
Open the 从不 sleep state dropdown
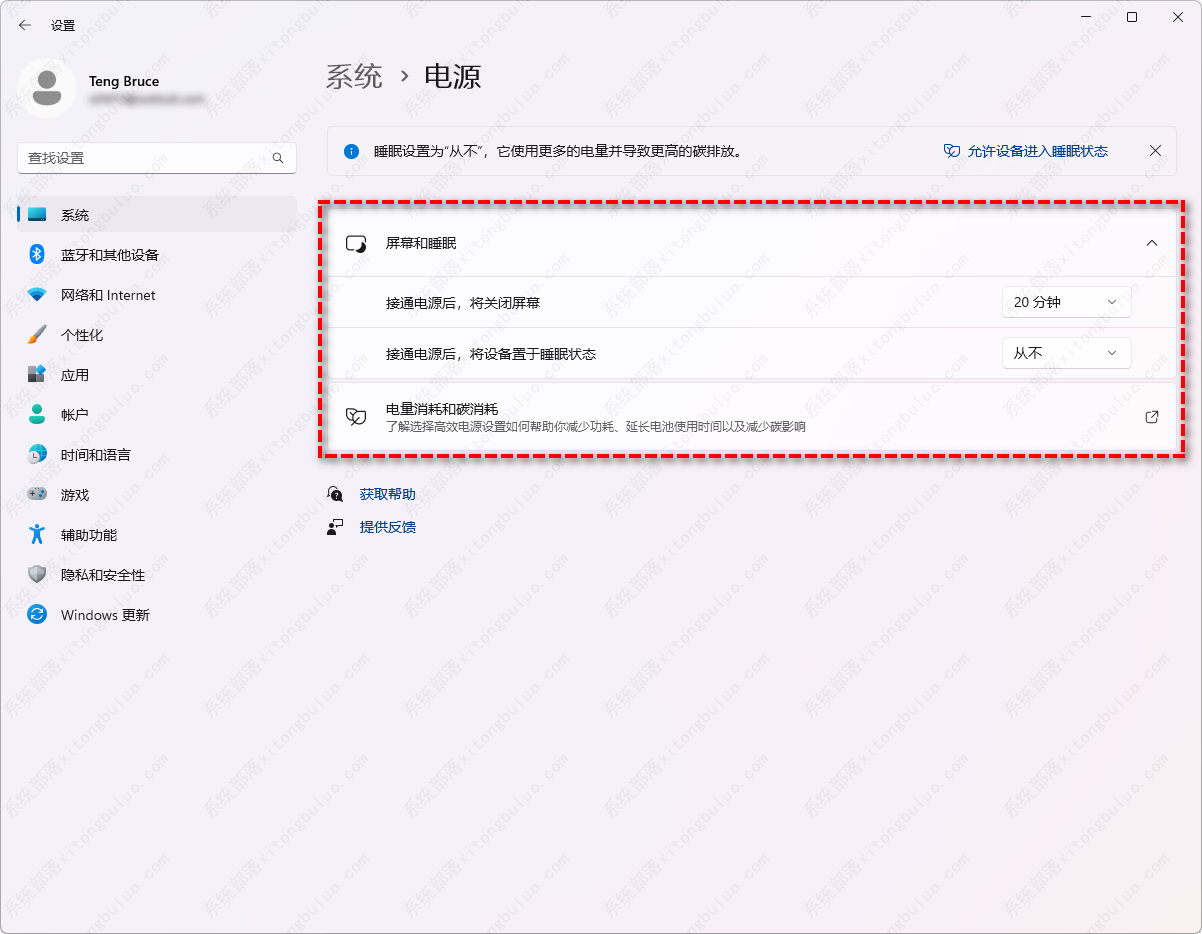1066,353
